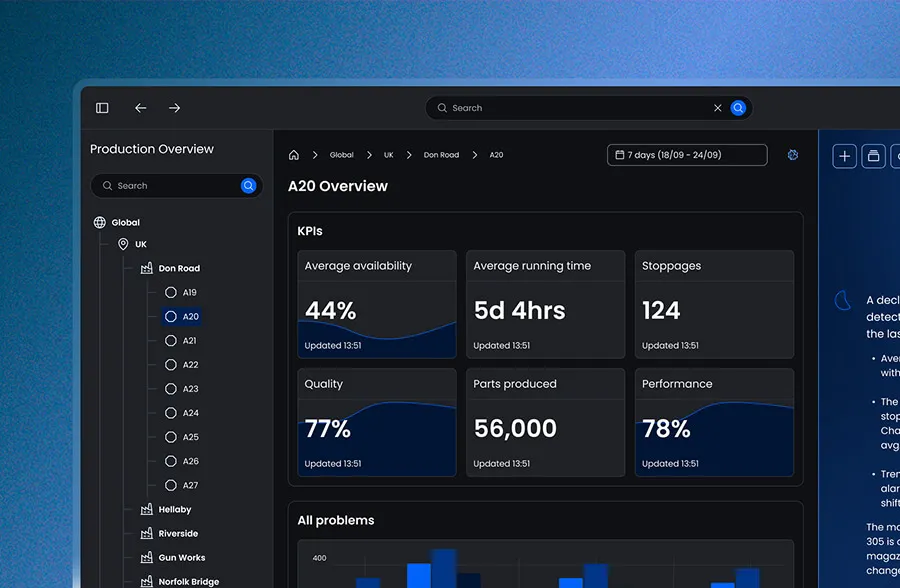Viewport: 900px width, 588px height.
Task: Toggle the sidebar collapse icon
Action: tap(101, 107)
